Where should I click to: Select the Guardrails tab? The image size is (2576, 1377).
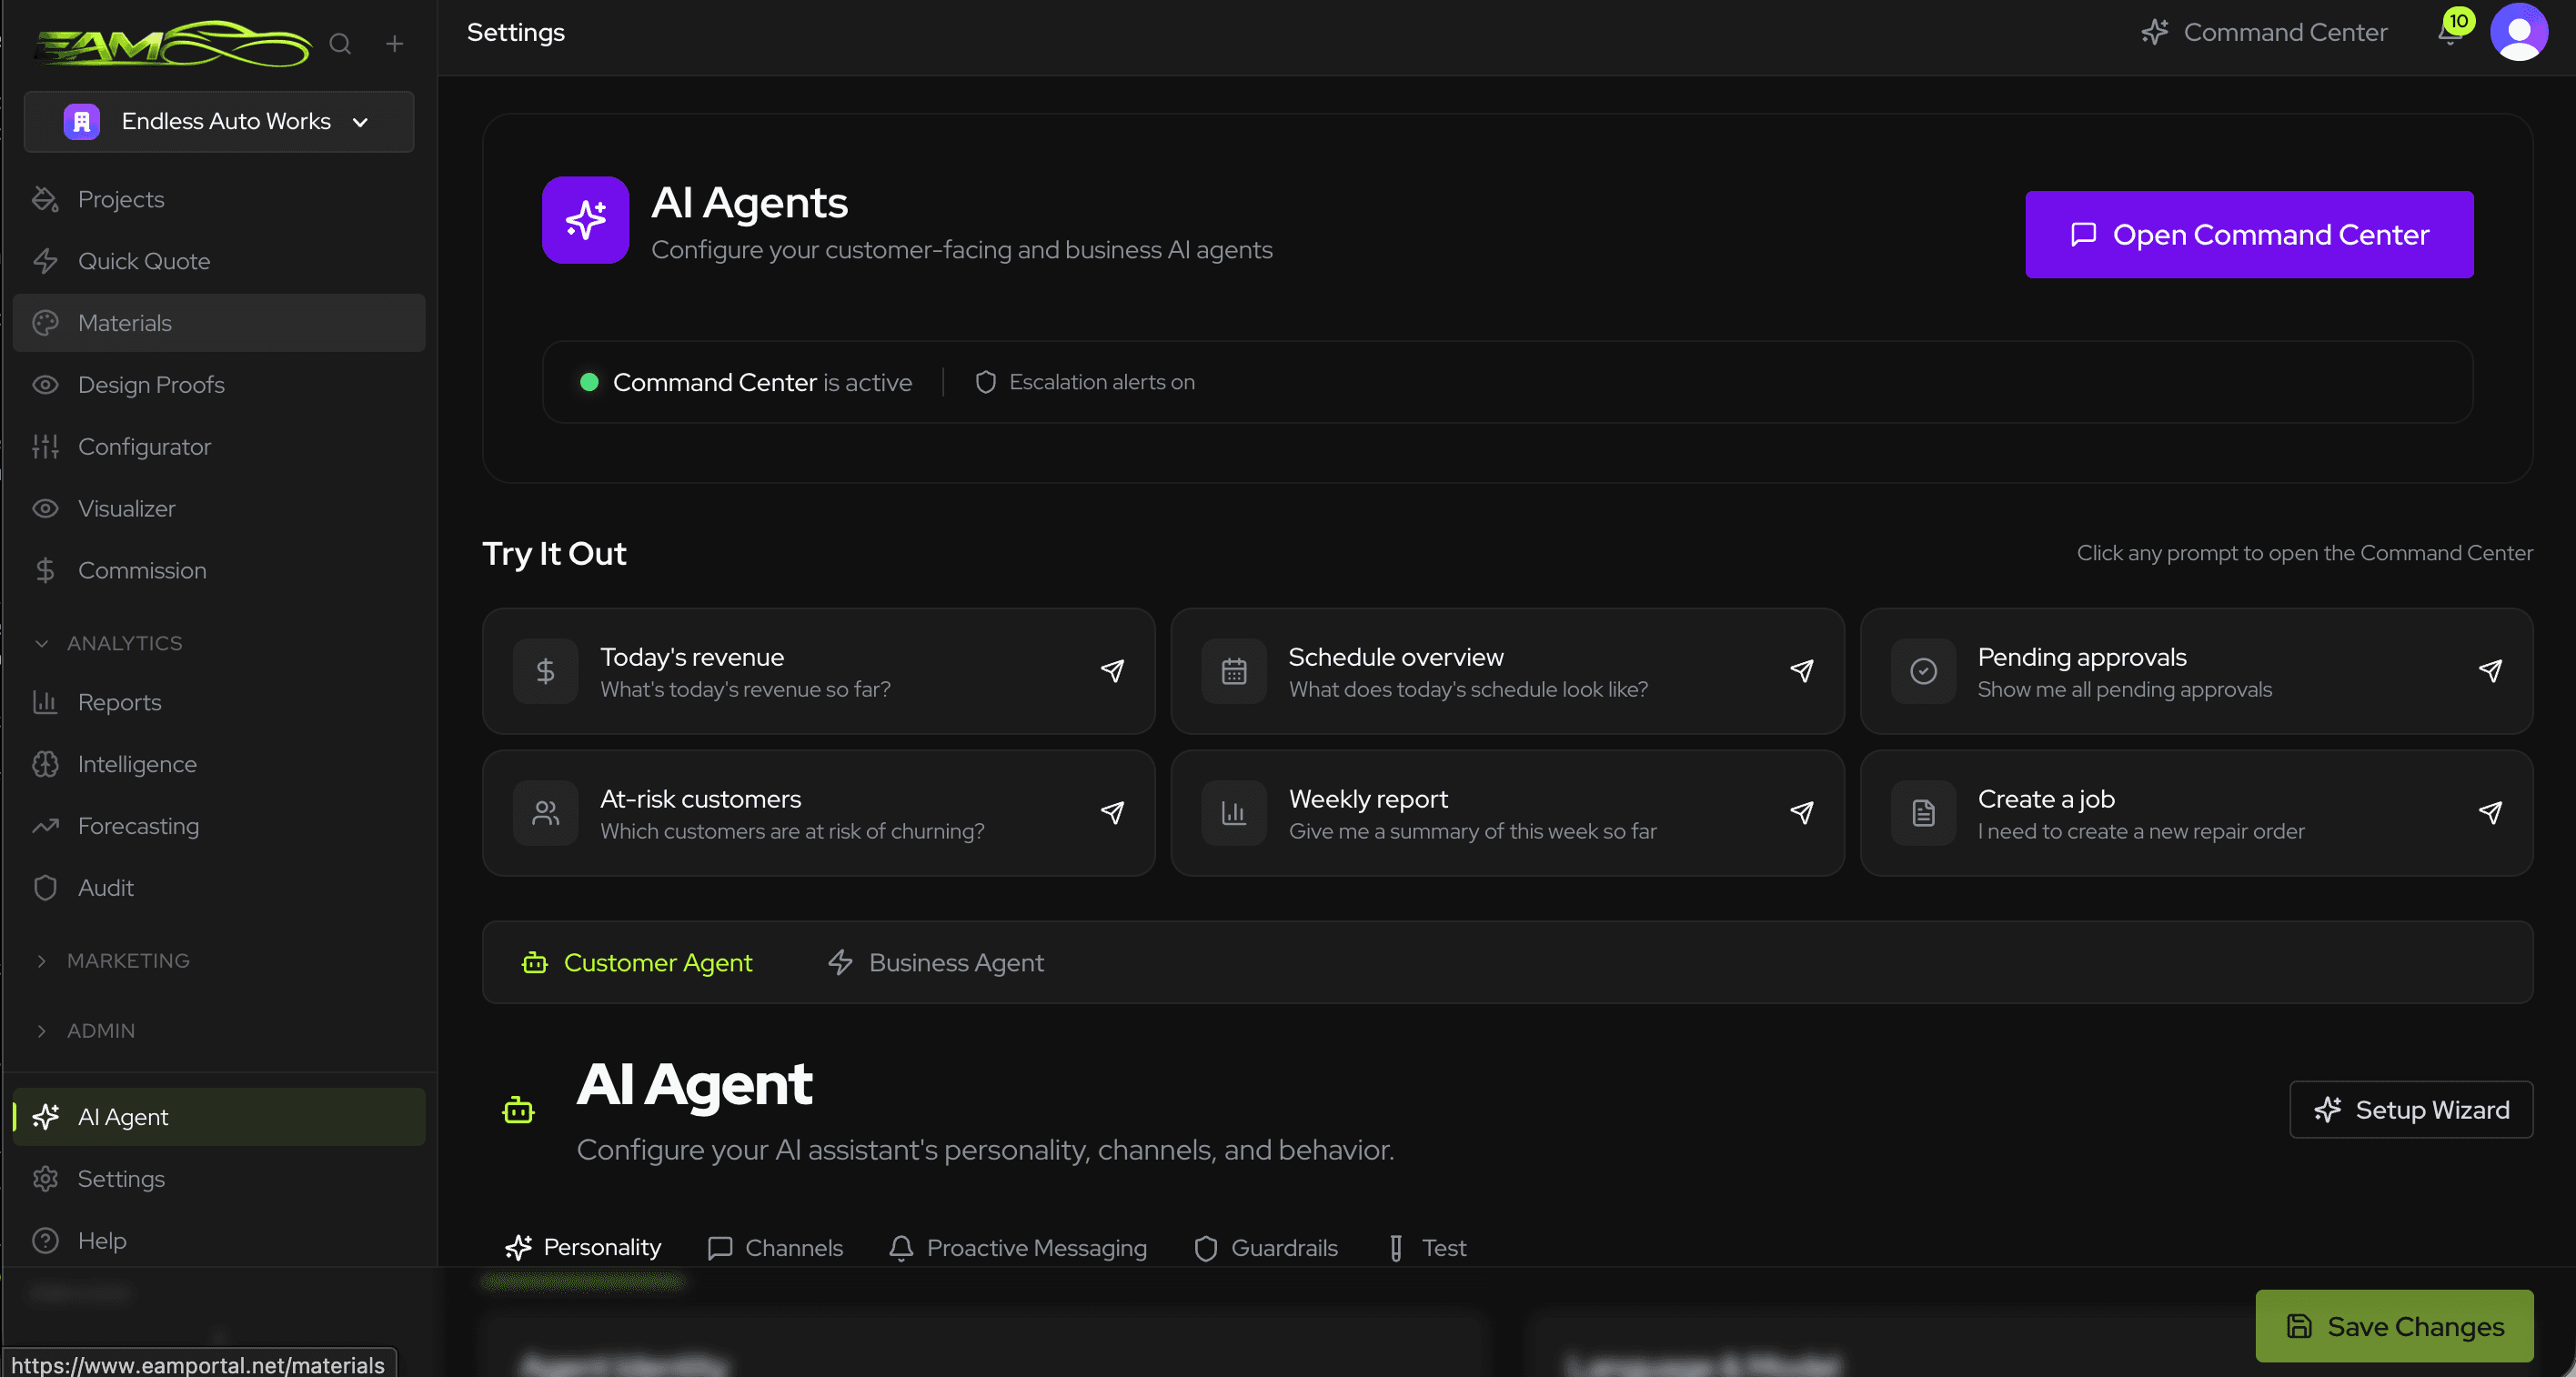[1266, 1248]
